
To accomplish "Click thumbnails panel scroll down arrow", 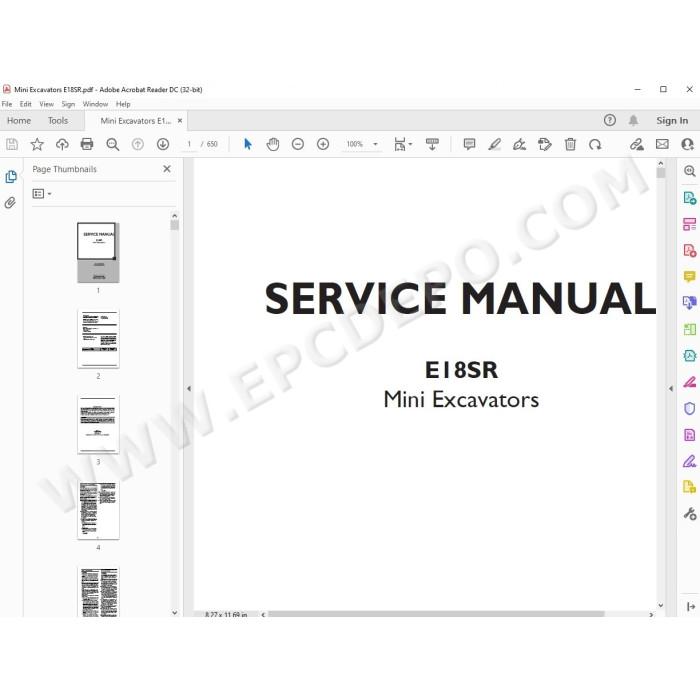I will 175,613.
